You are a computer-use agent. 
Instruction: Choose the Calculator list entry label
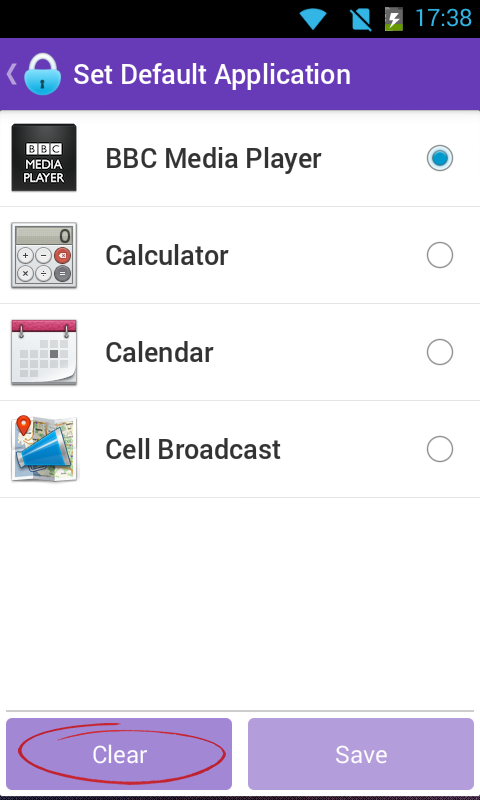click(x=167, y=255)
